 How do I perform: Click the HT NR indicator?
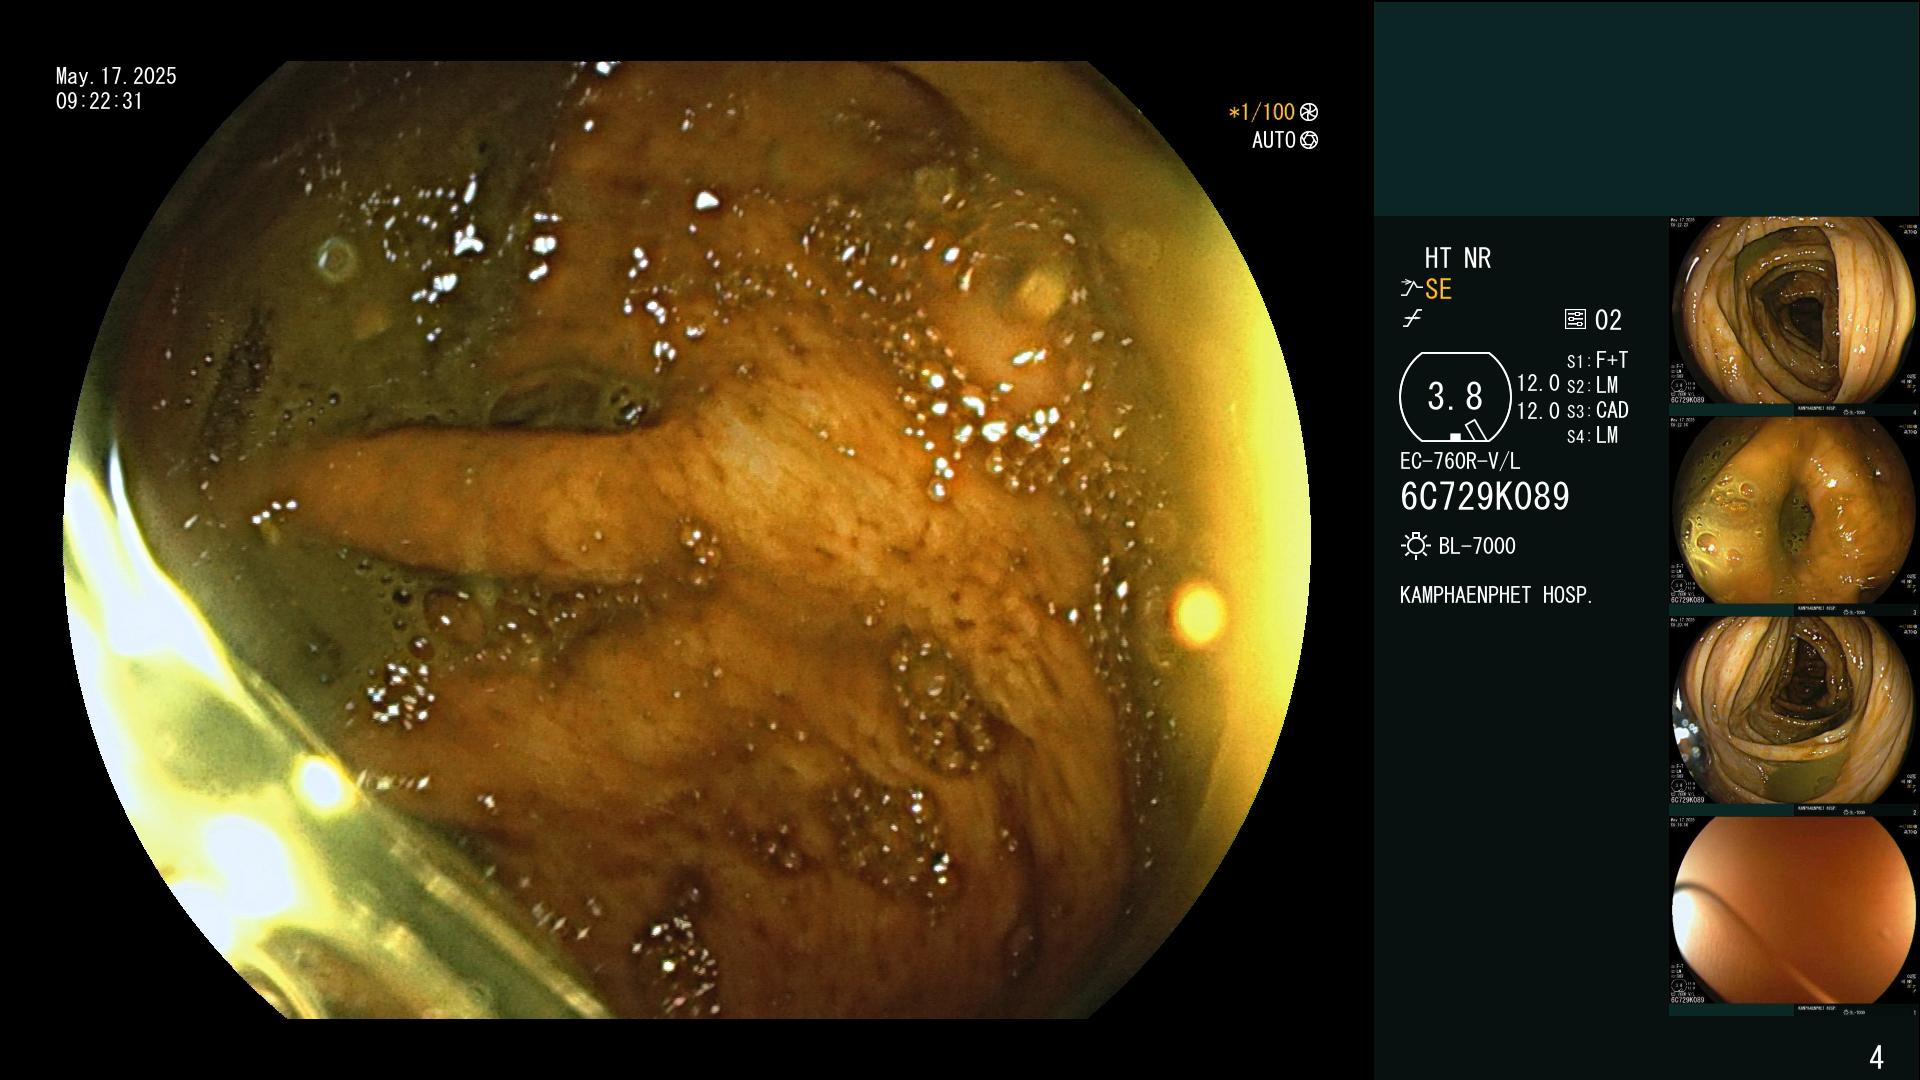coord(1457,258)
